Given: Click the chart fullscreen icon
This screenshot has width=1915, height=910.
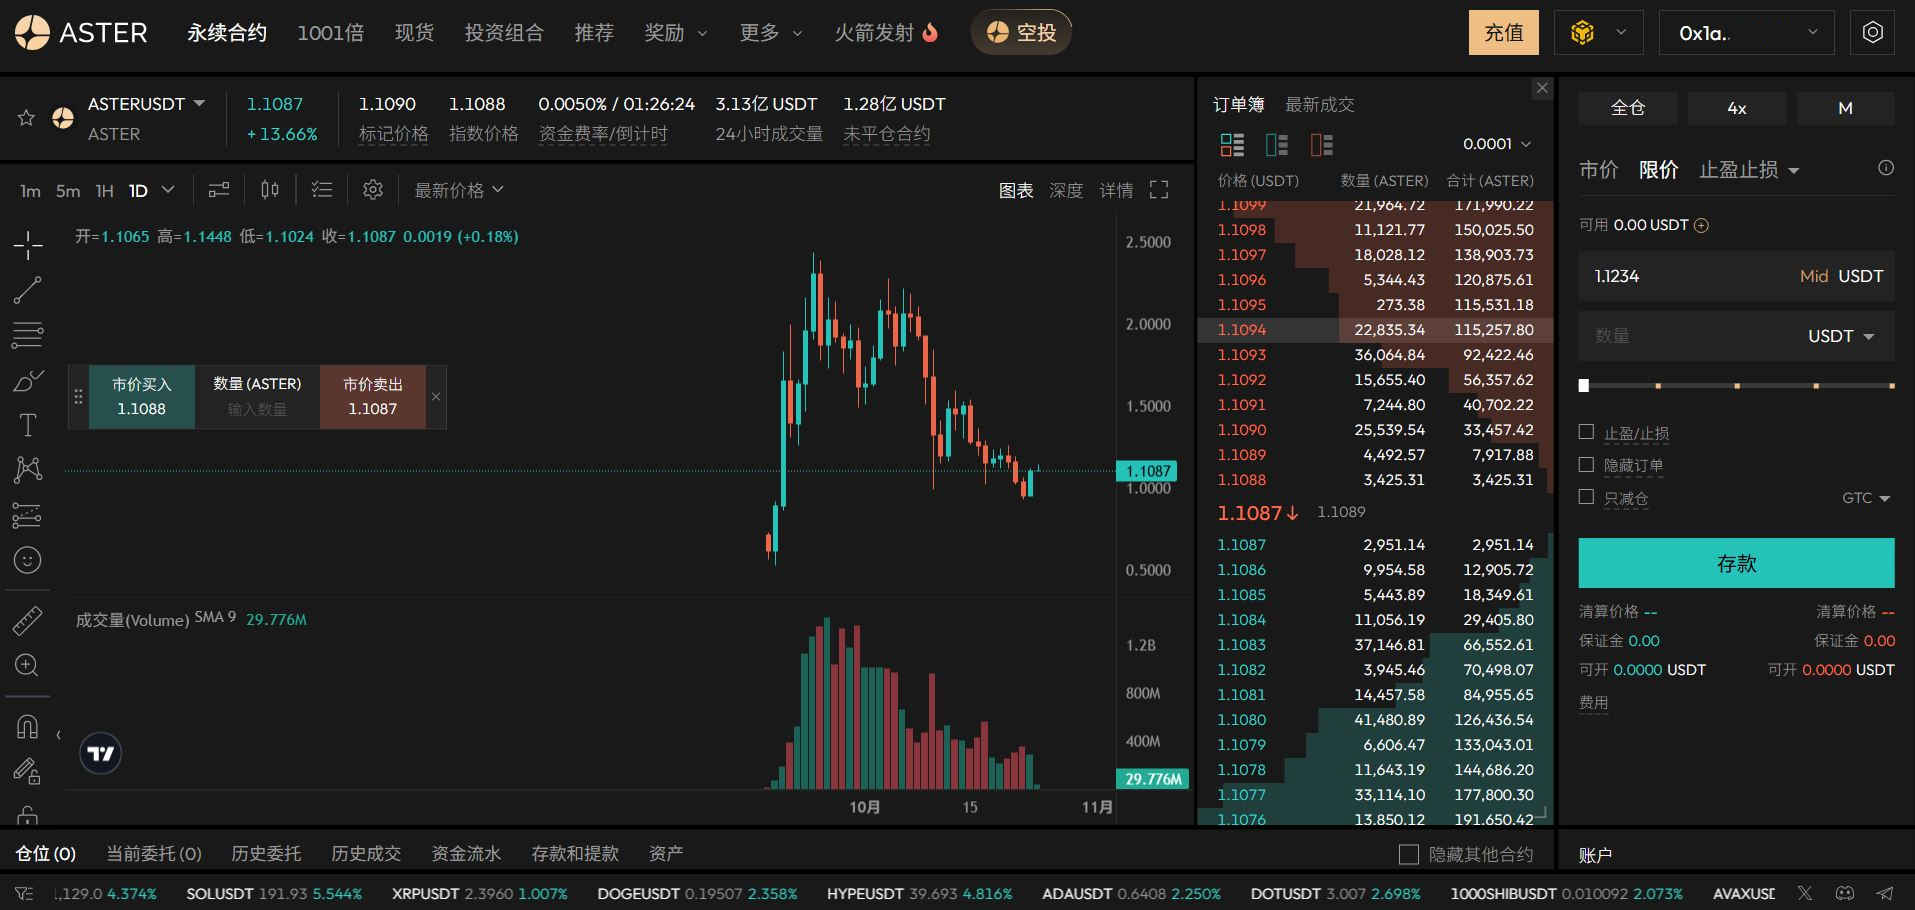Looking at the screenshot, I should (x=1159, y=190).
